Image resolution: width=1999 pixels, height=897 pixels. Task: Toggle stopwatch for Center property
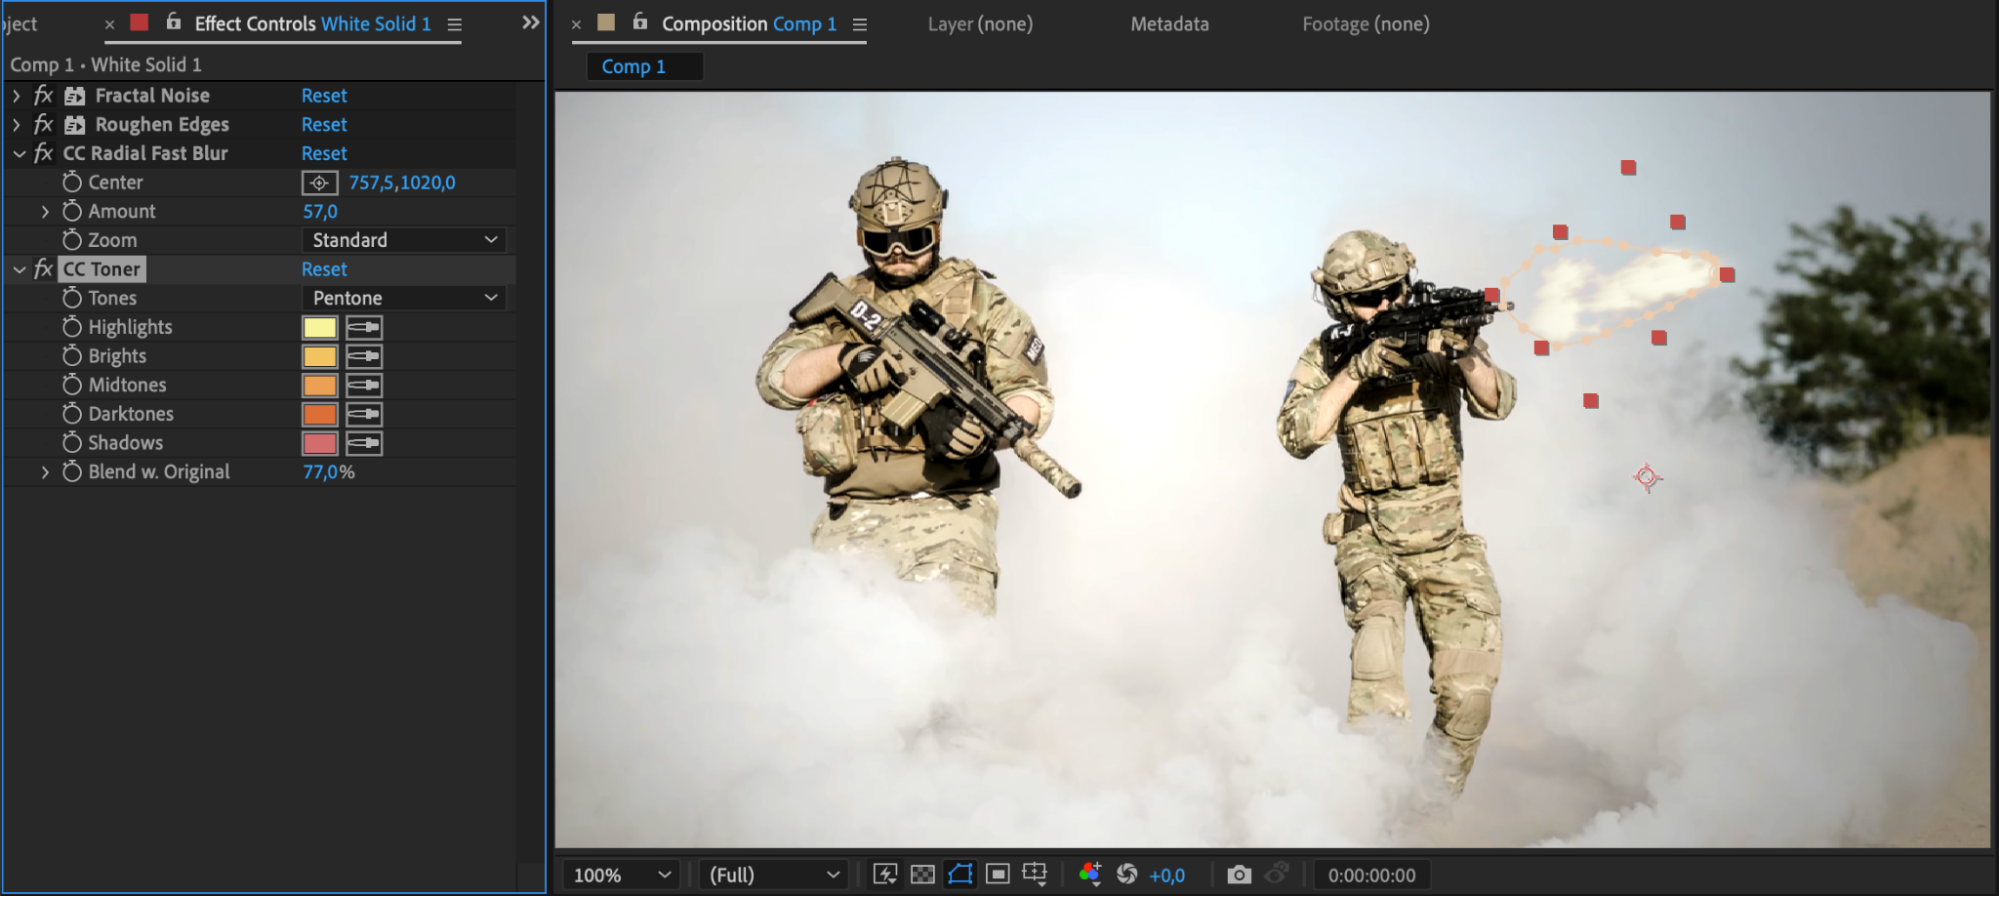pyautogui.click(x=72, y=182)
